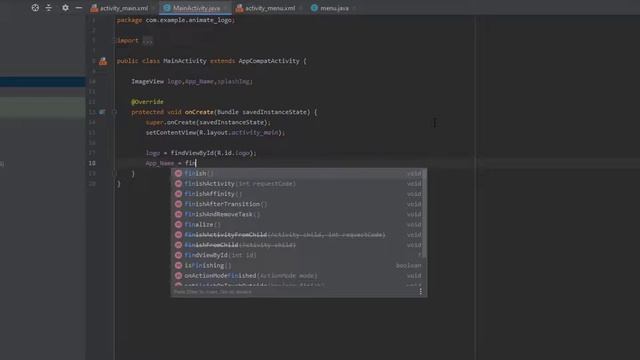Click AppCompatActivity in class declaration
640x360 pixels.
(269, 61)
